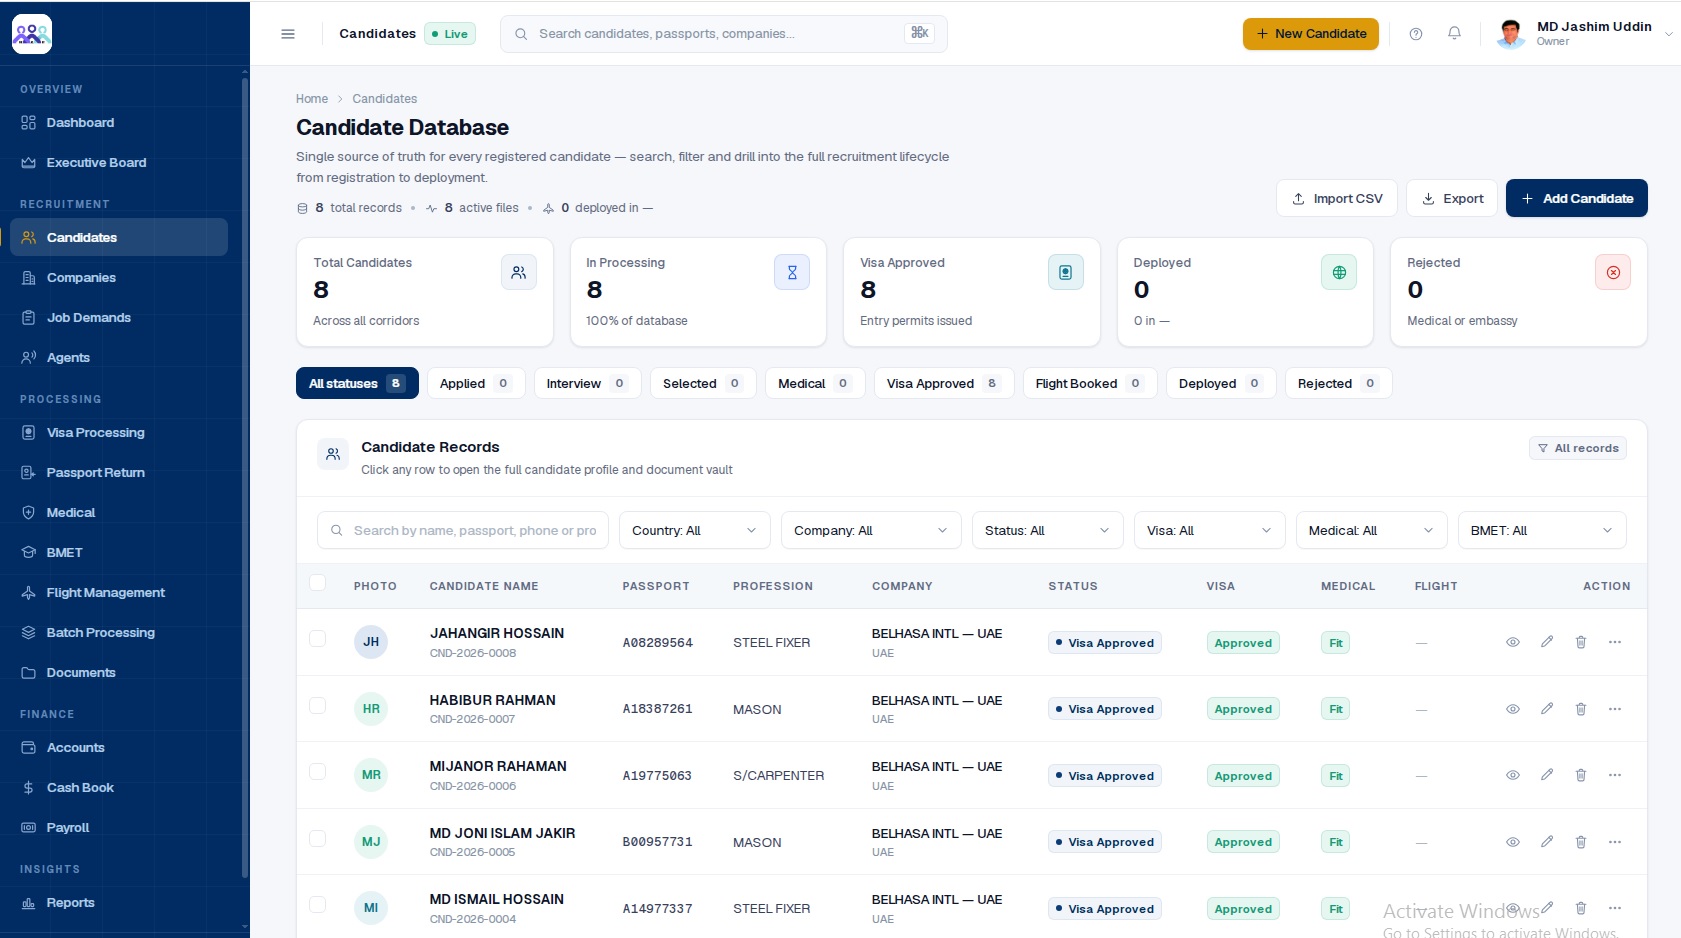Image resolution: width=1681 pixels, height=938 pixels.
Task: Click the Deployed globe icon
Action: [x=1339, y=272]
